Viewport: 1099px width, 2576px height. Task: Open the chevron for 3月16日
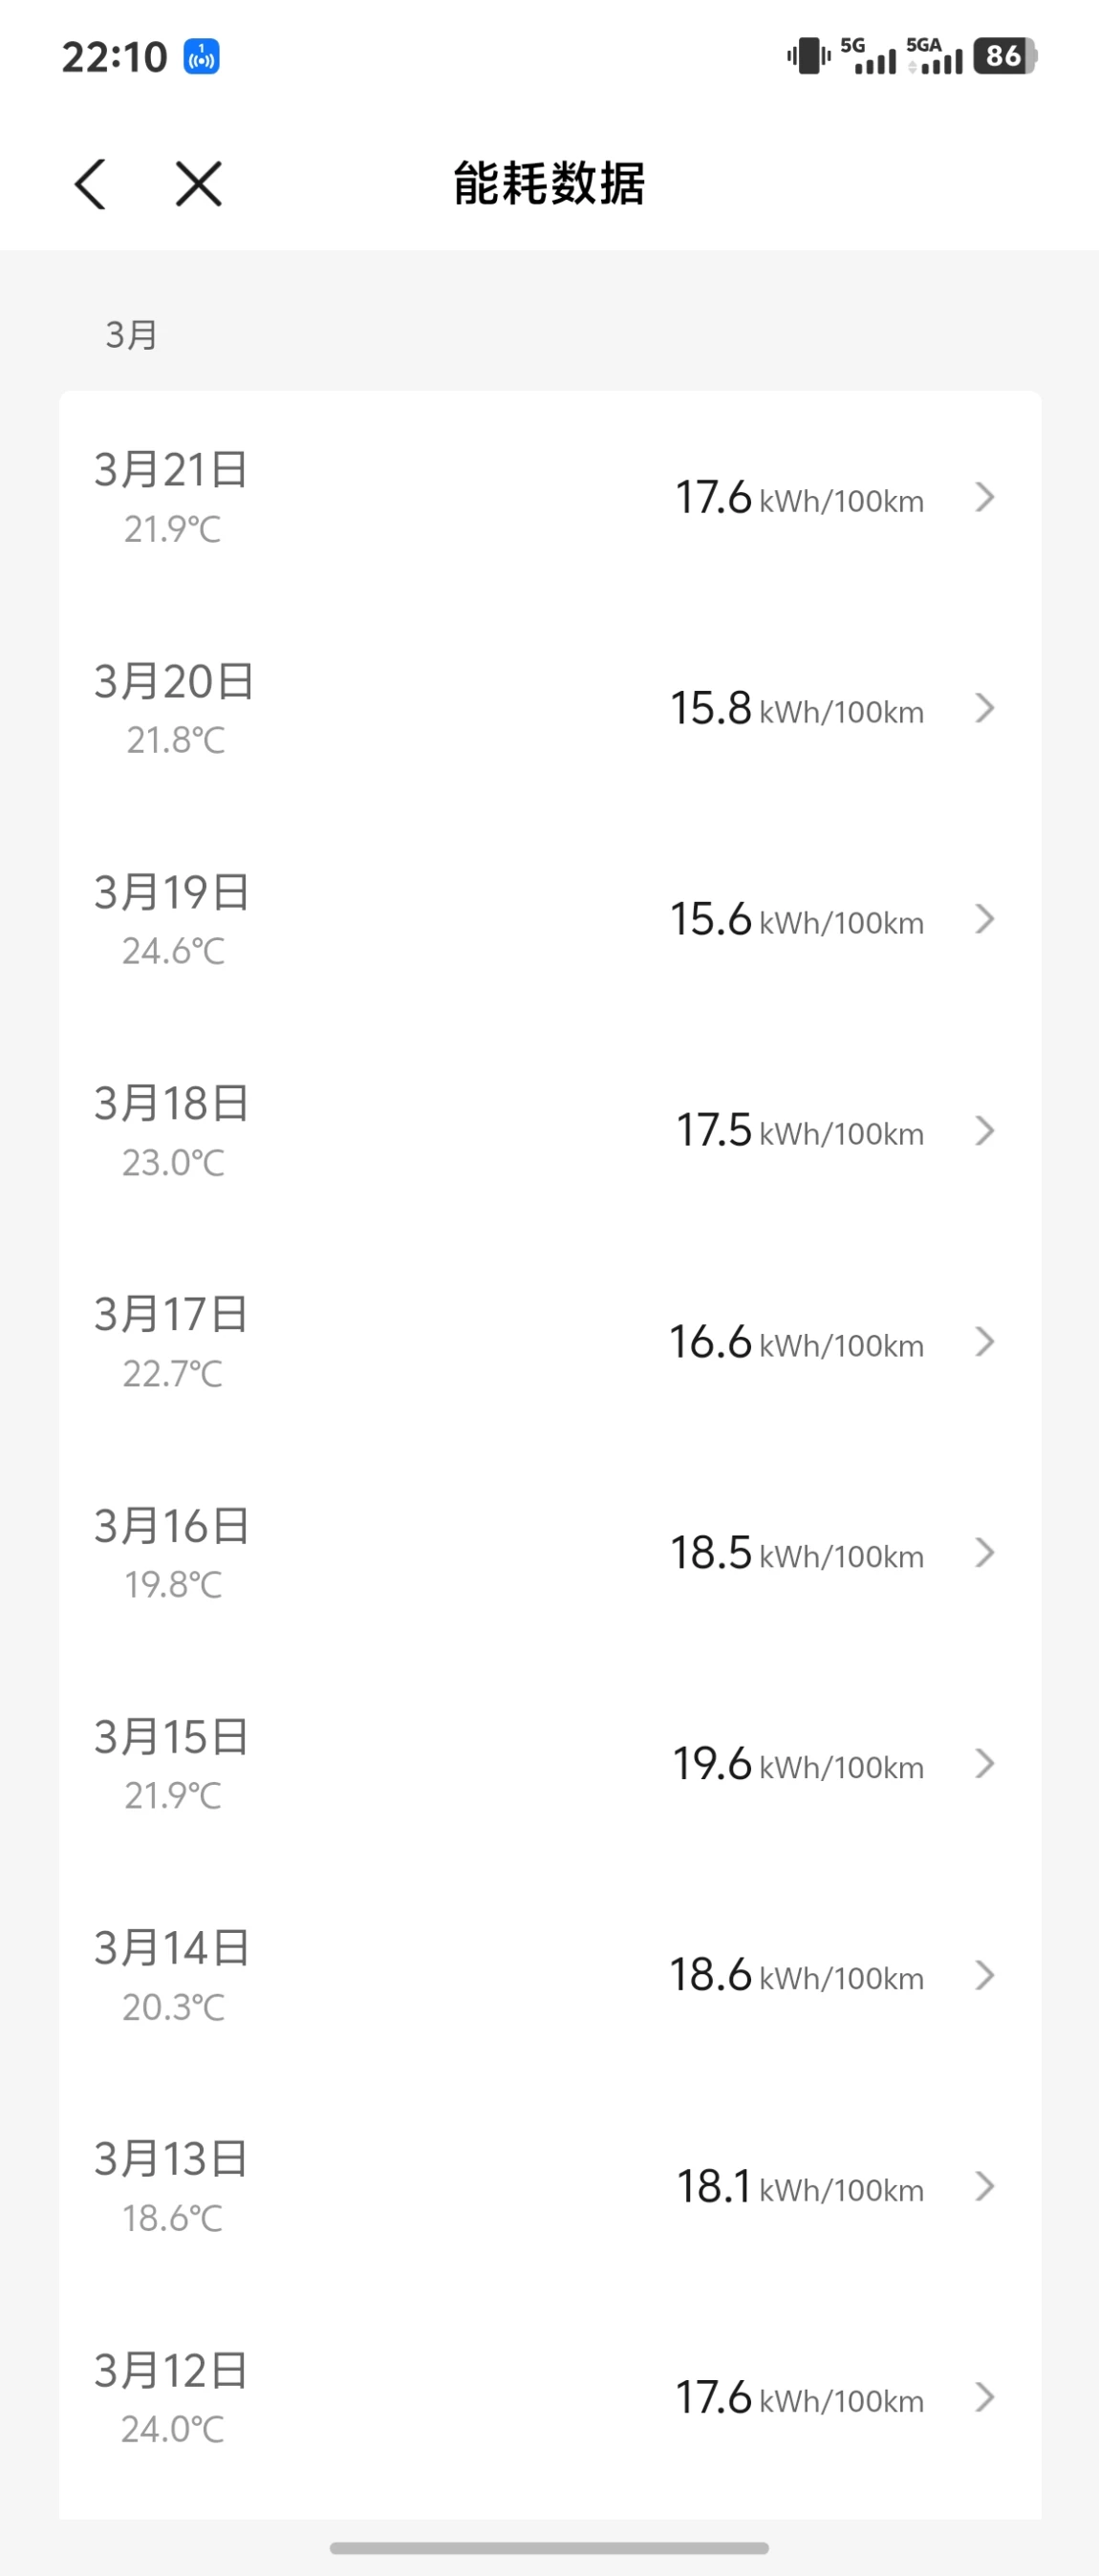[984, 1553]
